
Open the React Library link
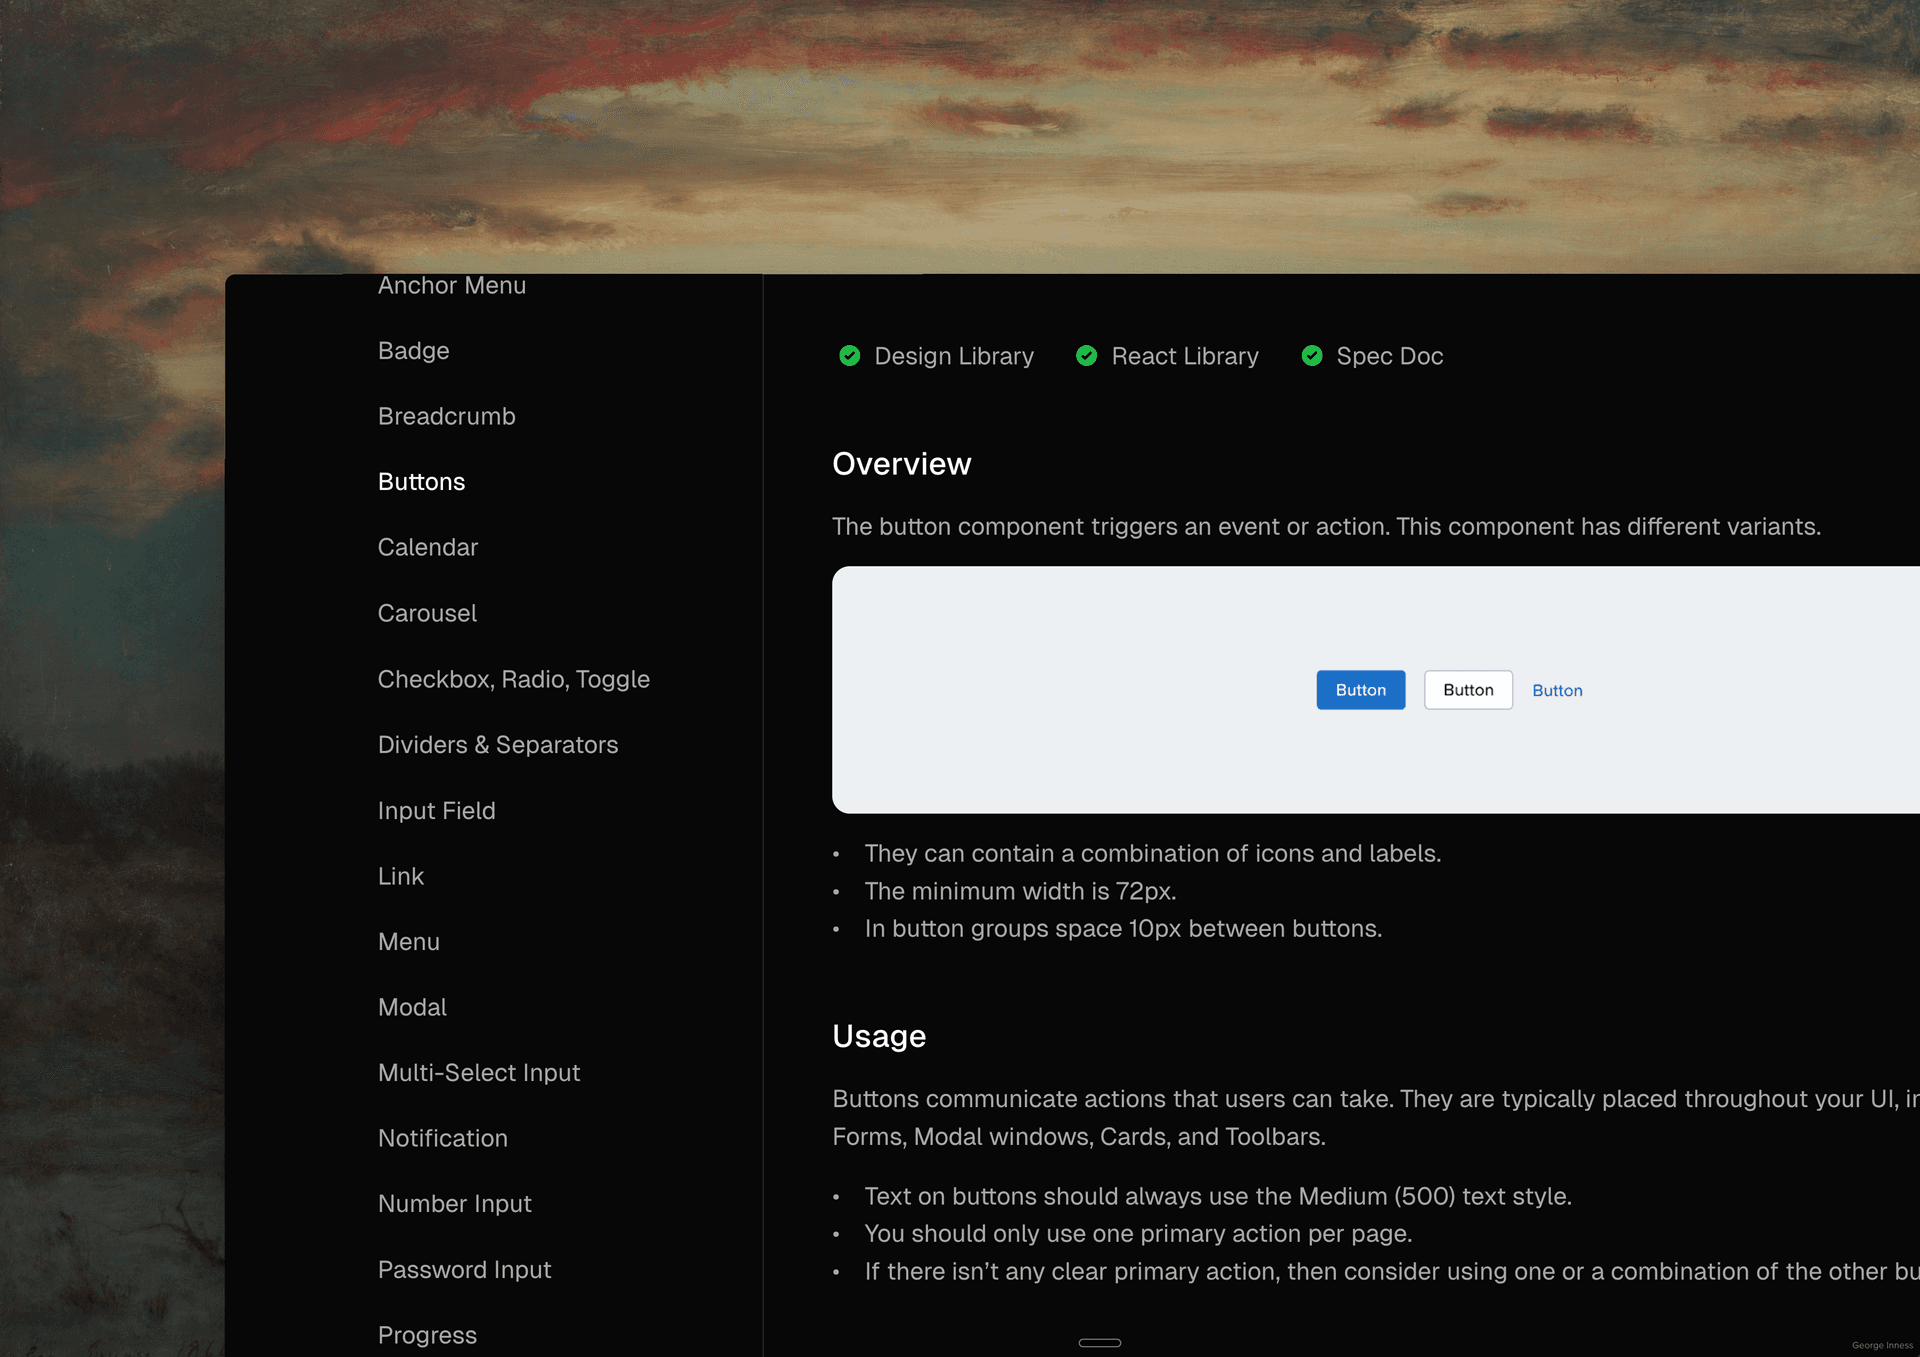tap(1185, 356)
